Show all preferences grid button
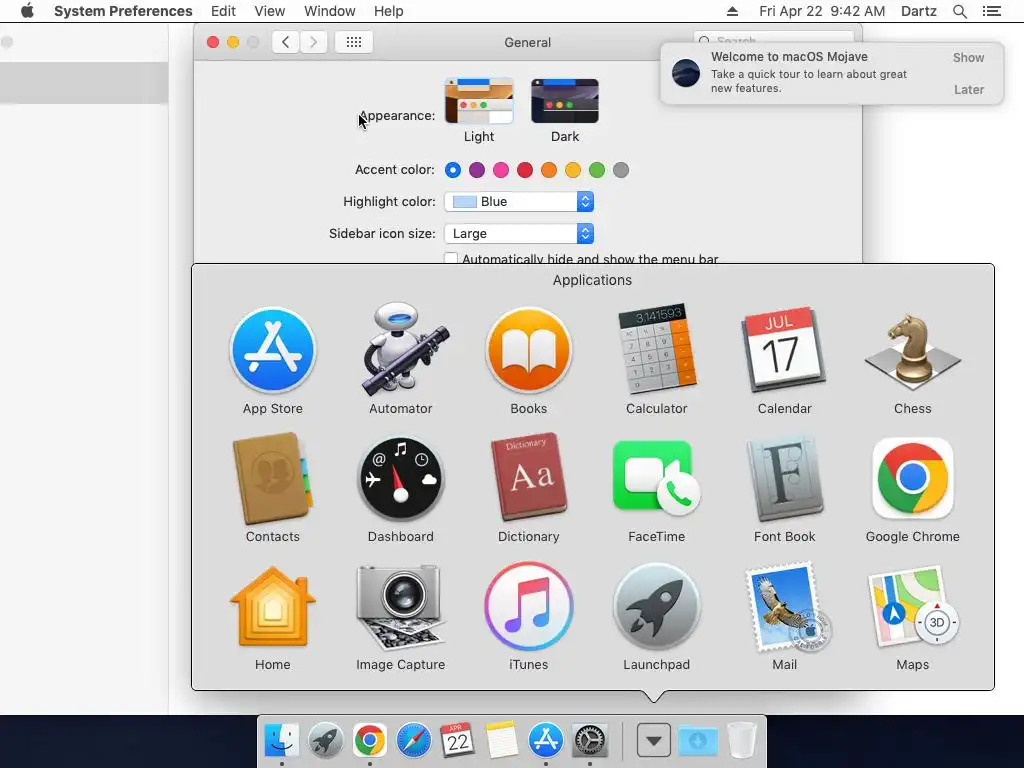Viewport: 1024px width, 768px height. (x=354, y=42)
